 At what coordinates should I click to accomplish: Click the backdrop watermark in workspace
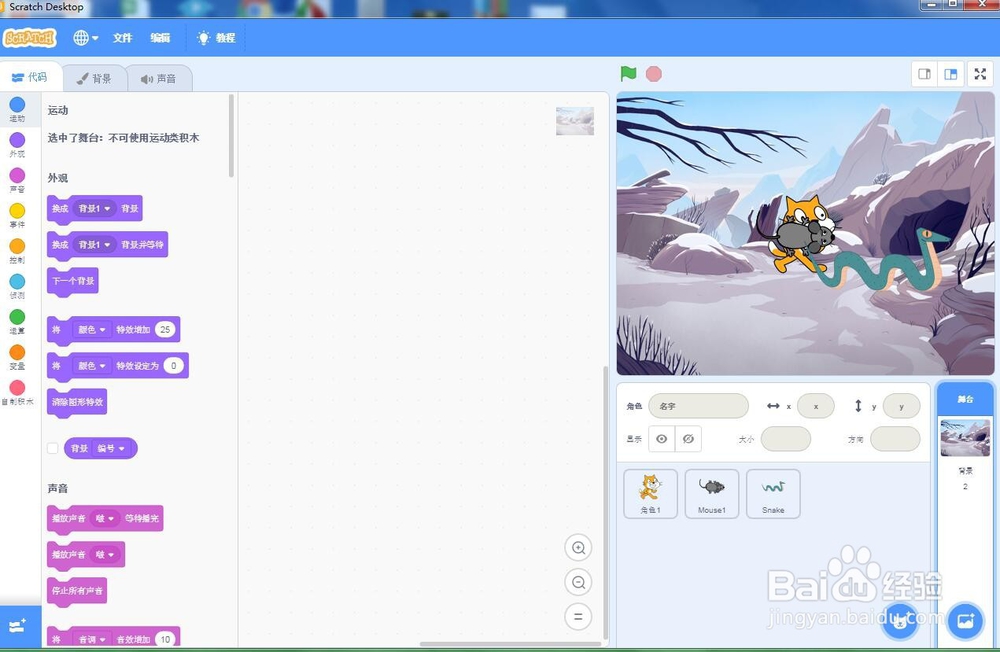pos(575,121)
